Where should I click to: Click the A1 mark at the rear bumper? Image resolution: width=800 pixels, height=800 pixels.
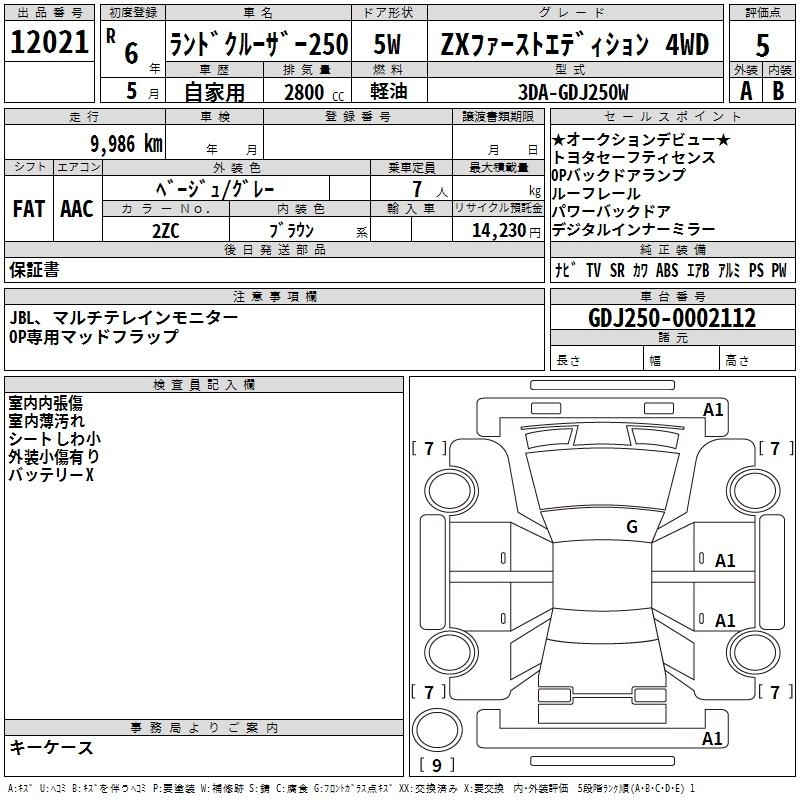pos(713,739)
